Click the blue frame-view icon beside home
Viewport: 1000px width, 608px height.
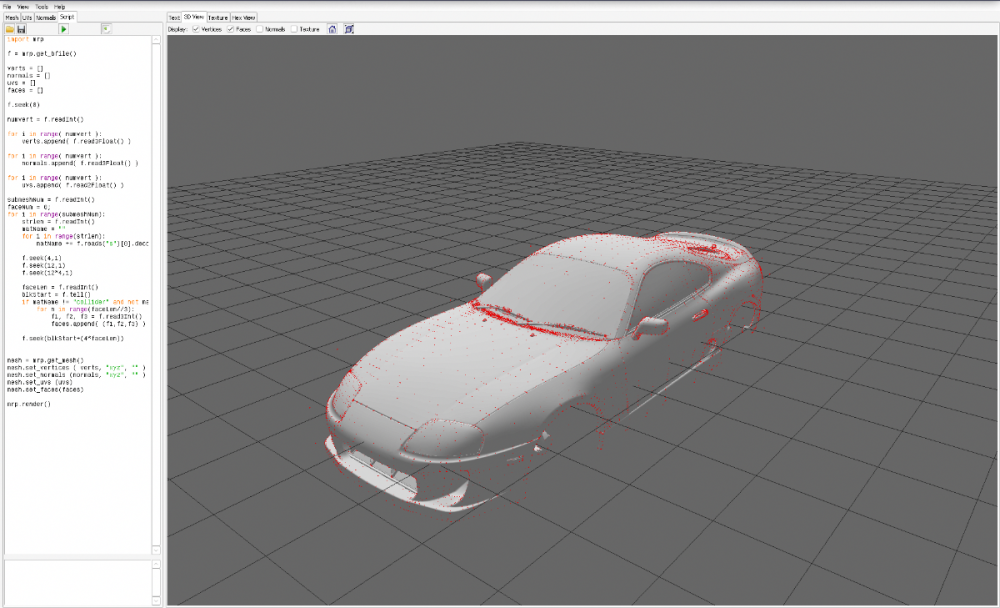tap(349, 29)
